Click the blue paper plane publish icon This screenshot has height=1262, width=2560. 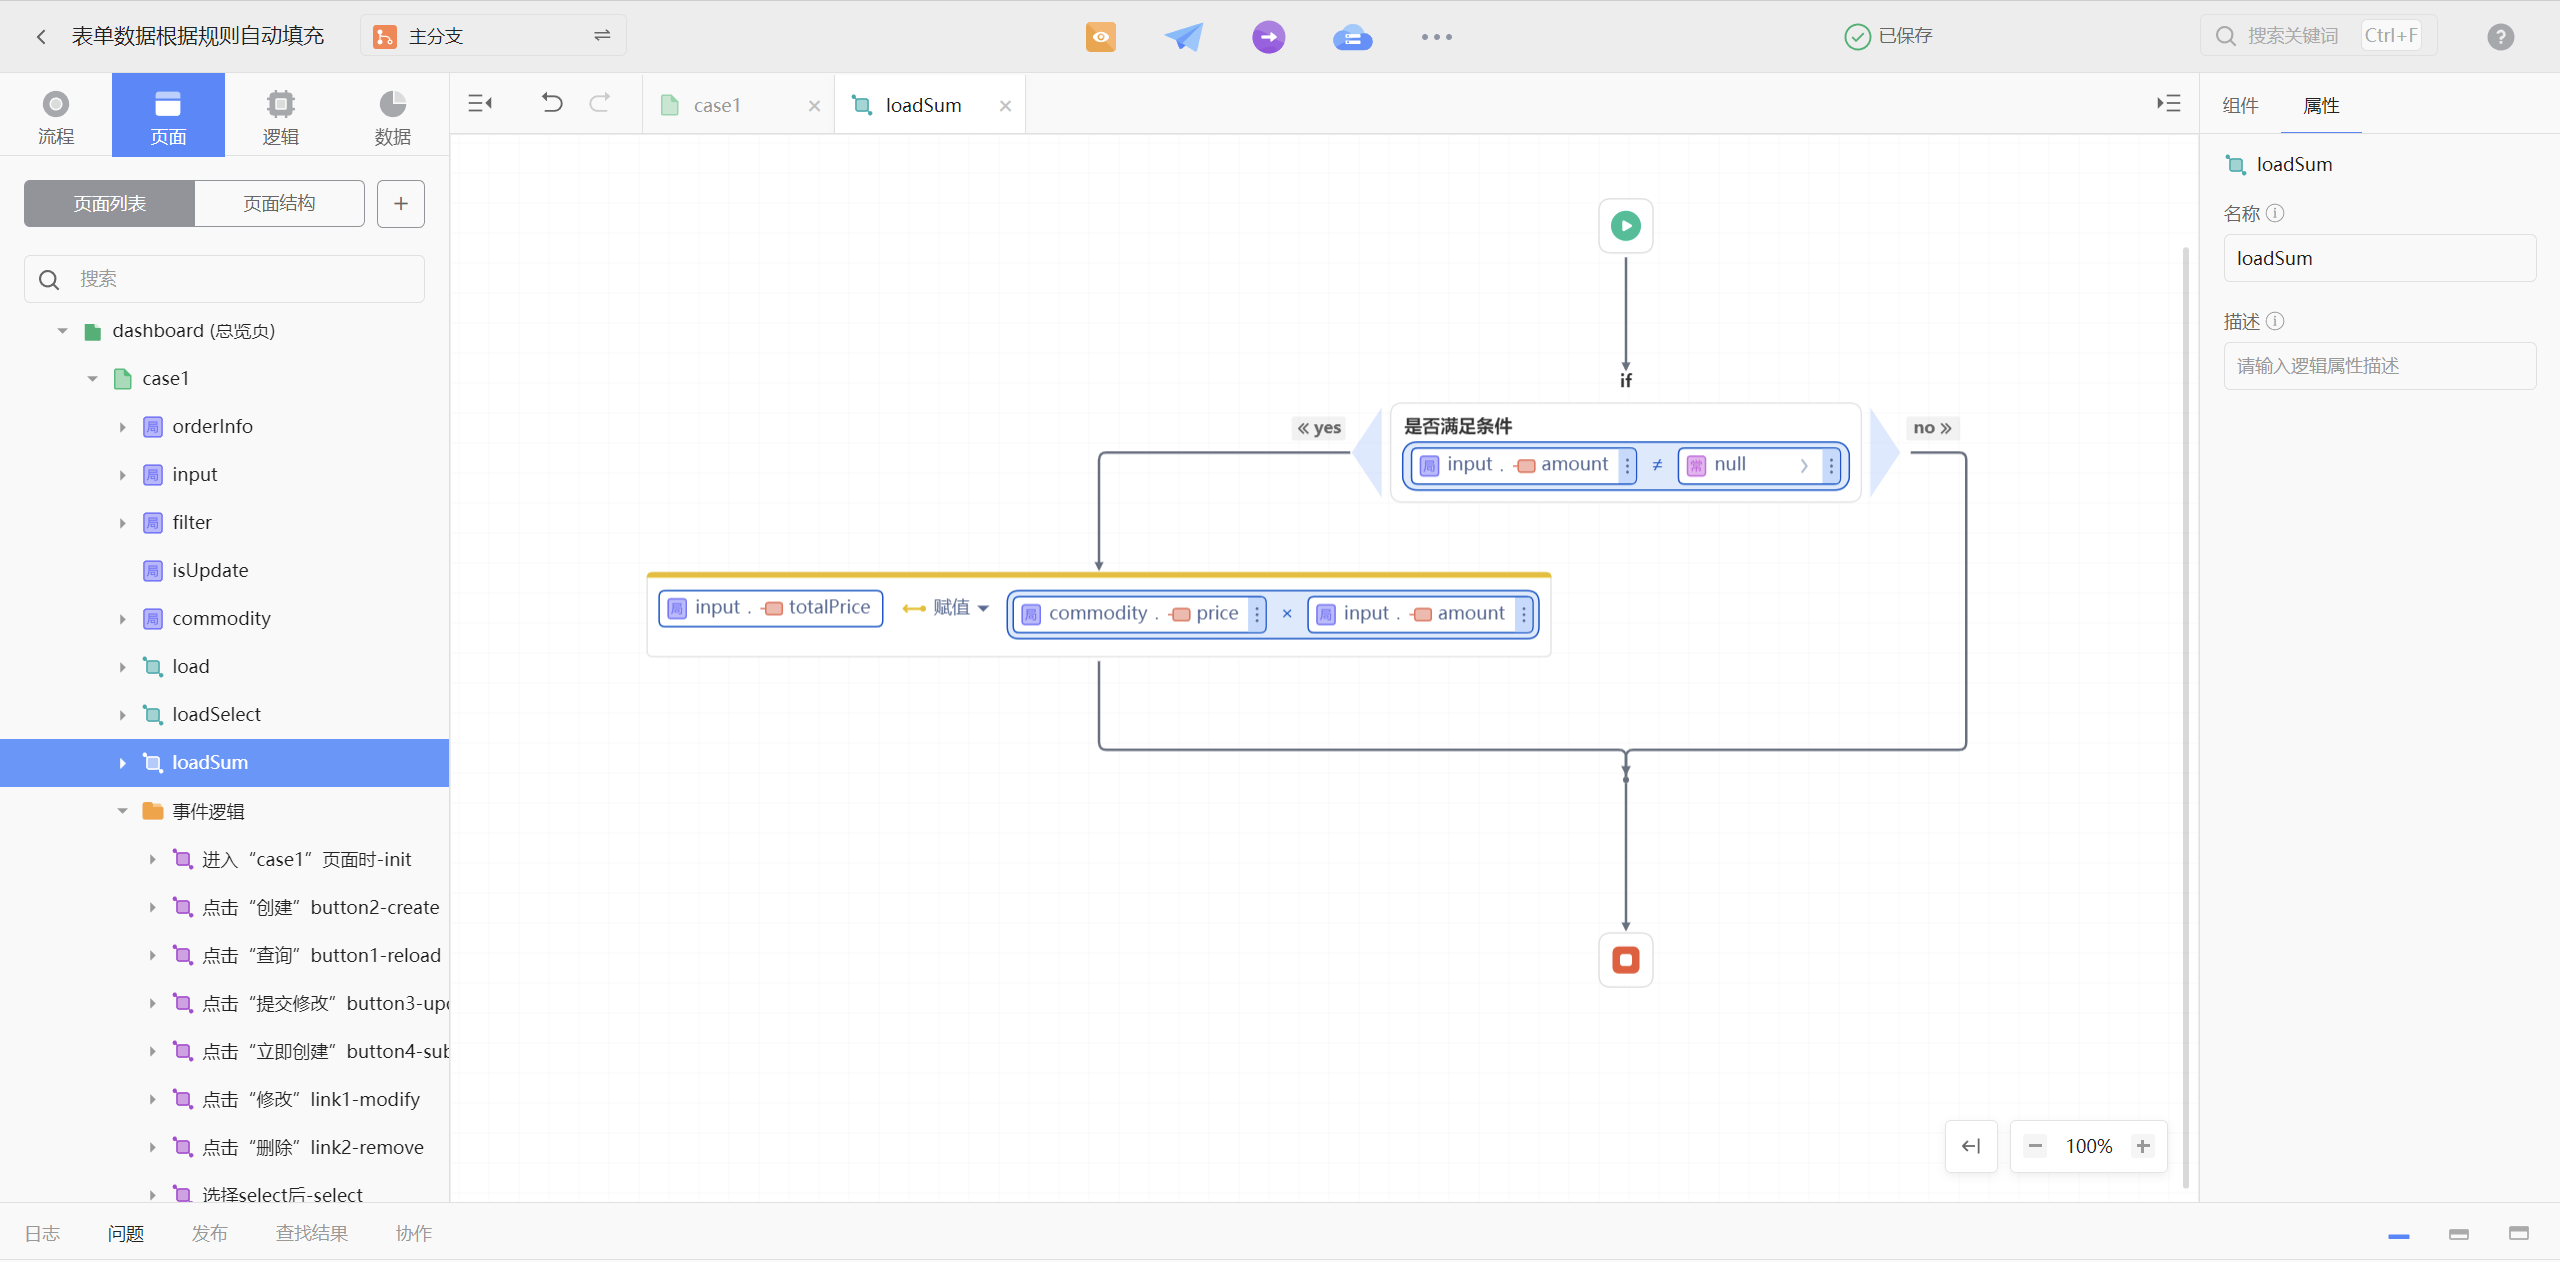pos(1184,37)
